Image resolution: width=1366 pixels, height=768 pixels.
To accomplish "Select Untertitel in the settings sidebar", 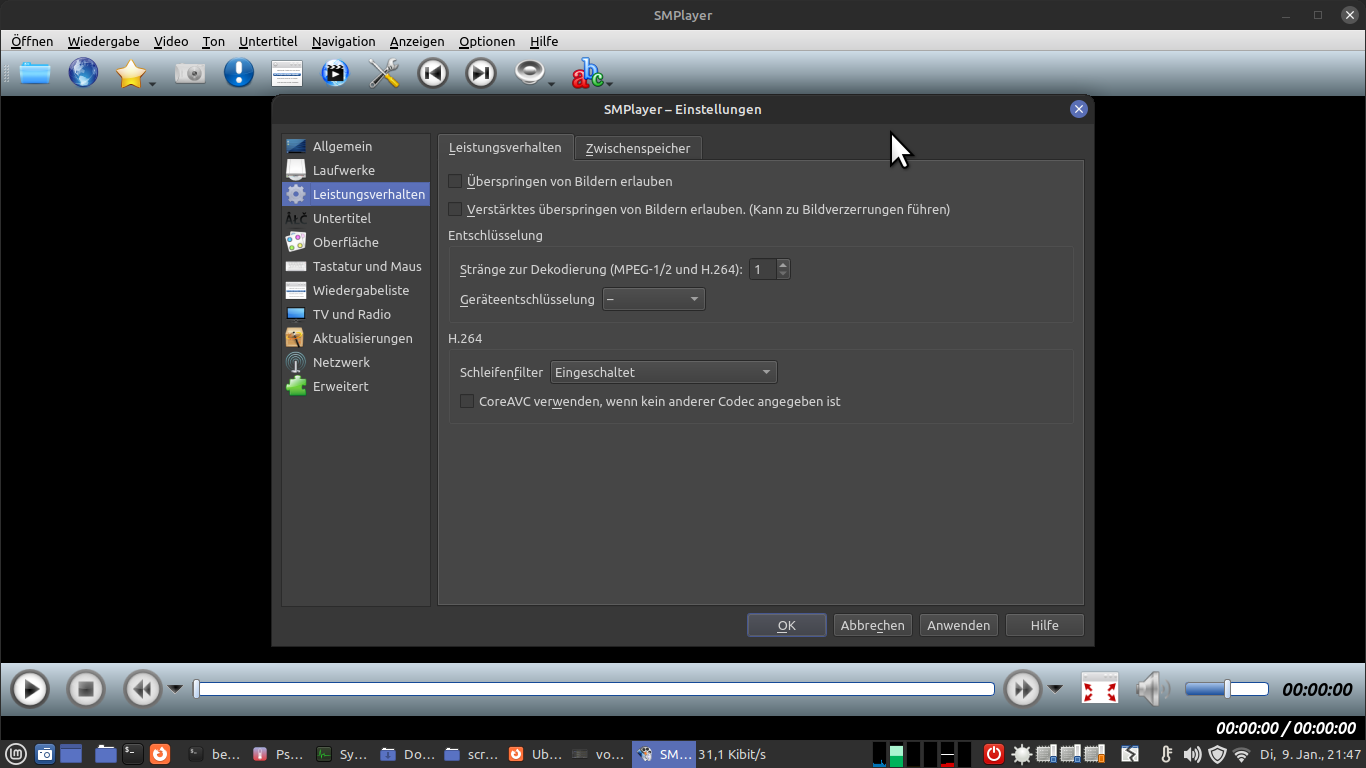I will (x=356, y=218).
